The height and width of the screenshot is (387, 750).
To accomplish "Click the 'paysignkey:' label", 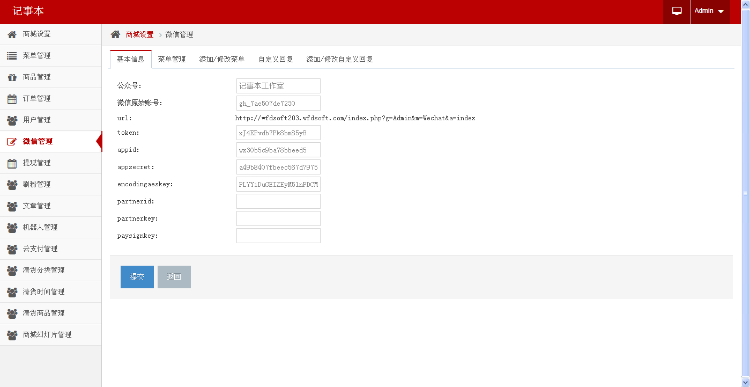I will tap(137, 236).
